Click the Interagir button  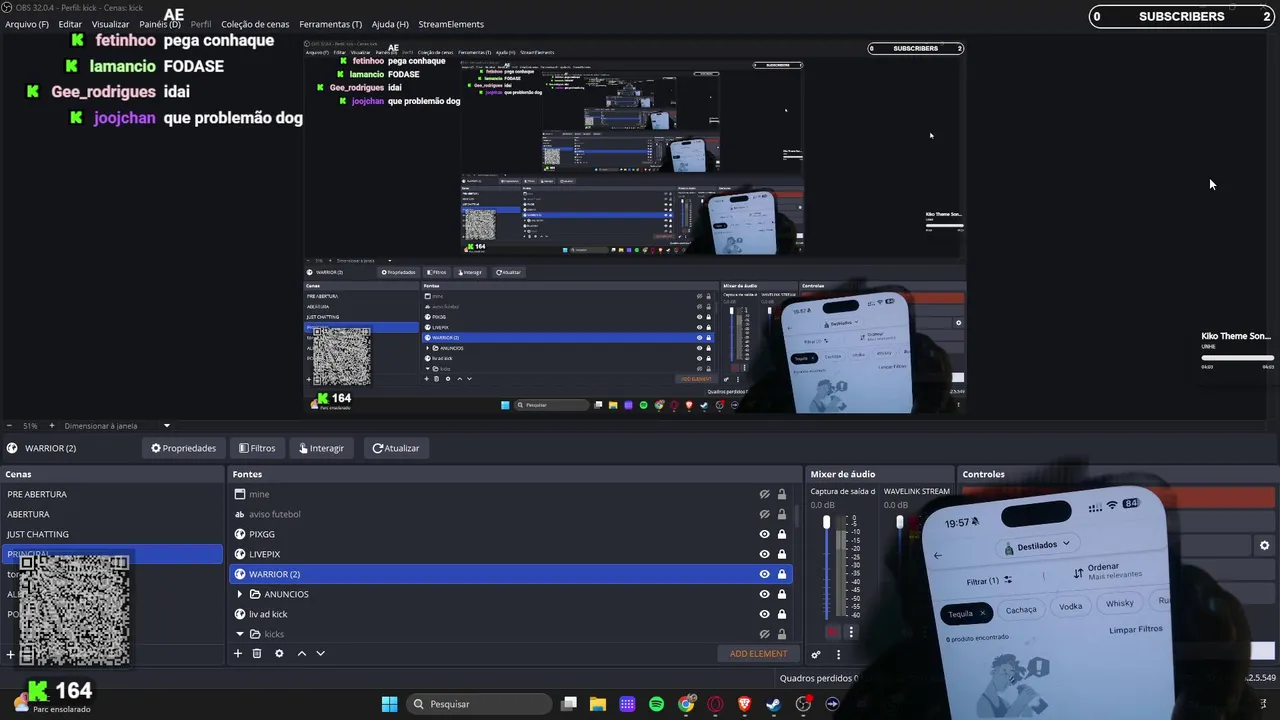321,448
